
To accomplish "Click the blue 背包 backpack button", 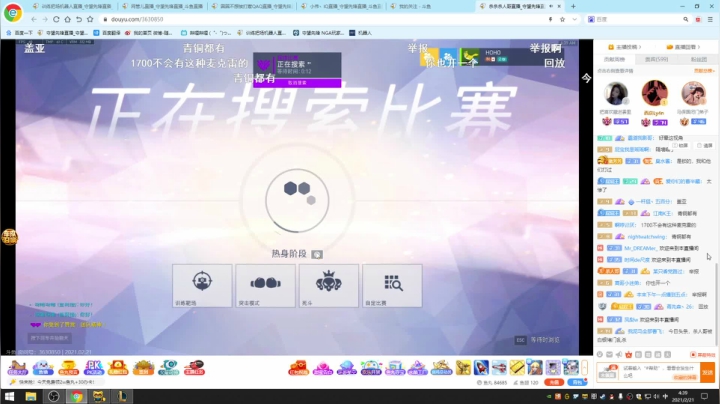I will click(x=577, y=382).
